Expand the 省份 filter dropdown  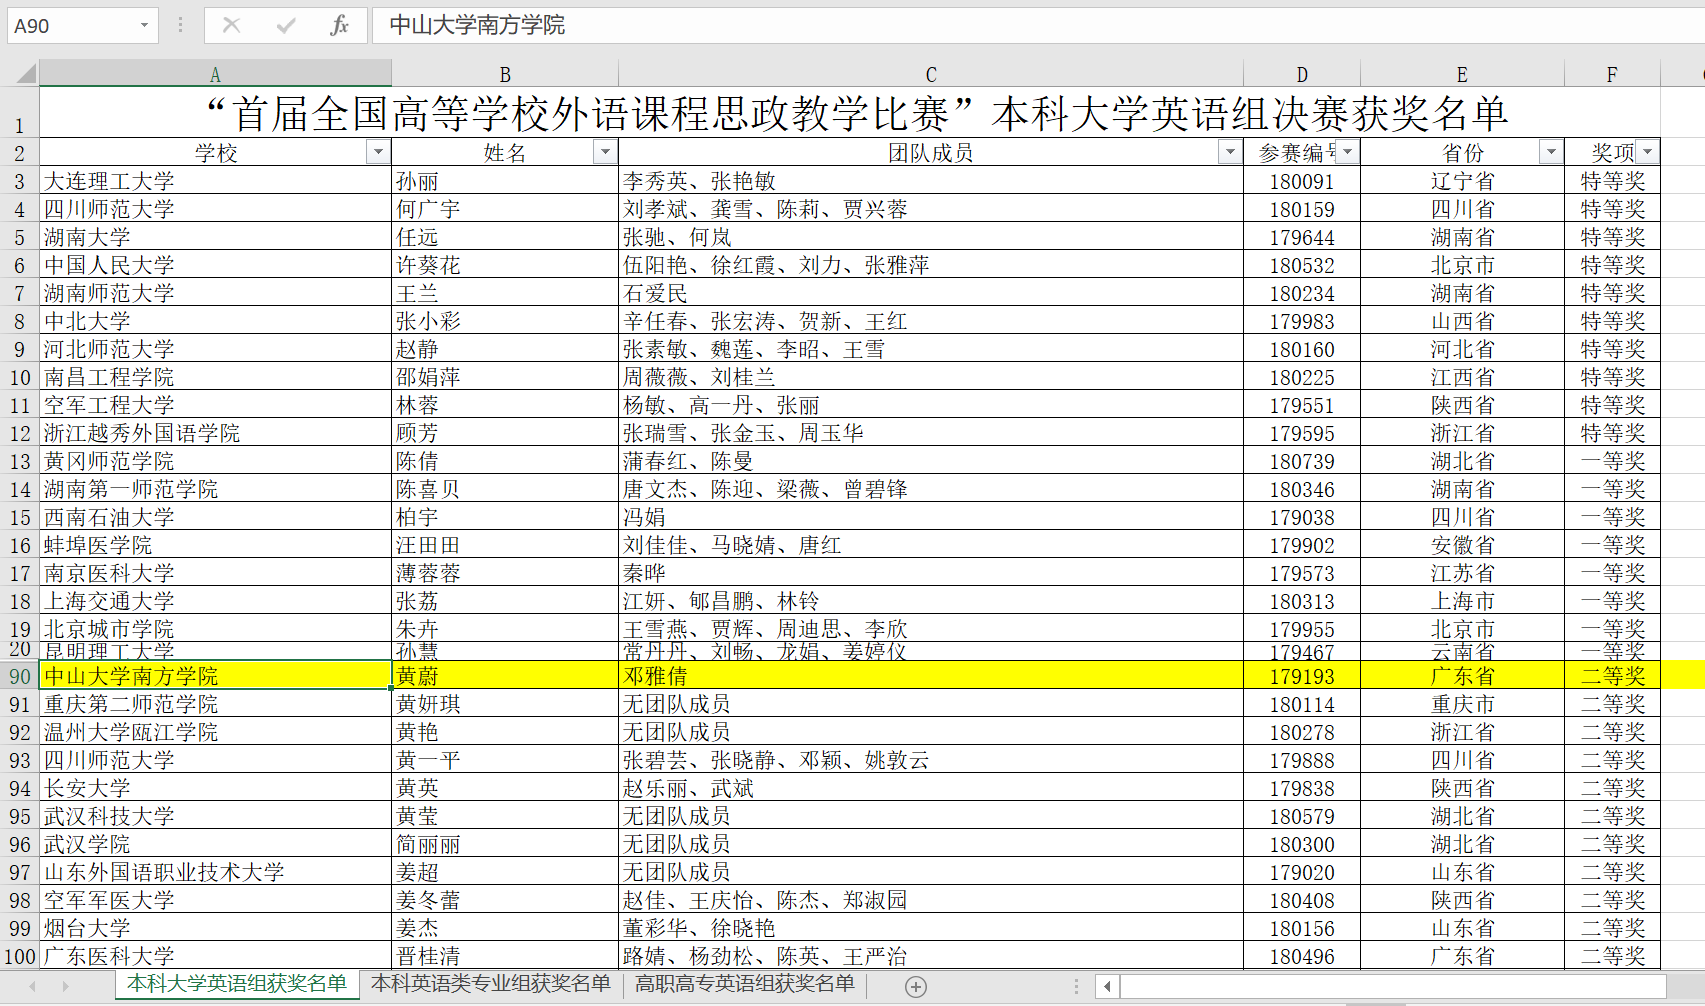[1550, 152]
